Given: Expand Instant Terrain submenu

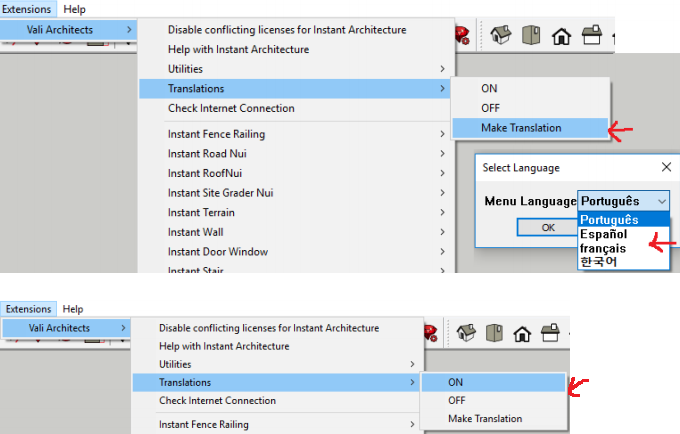Looking at the screenshot, I should click(x=297, y=212).
